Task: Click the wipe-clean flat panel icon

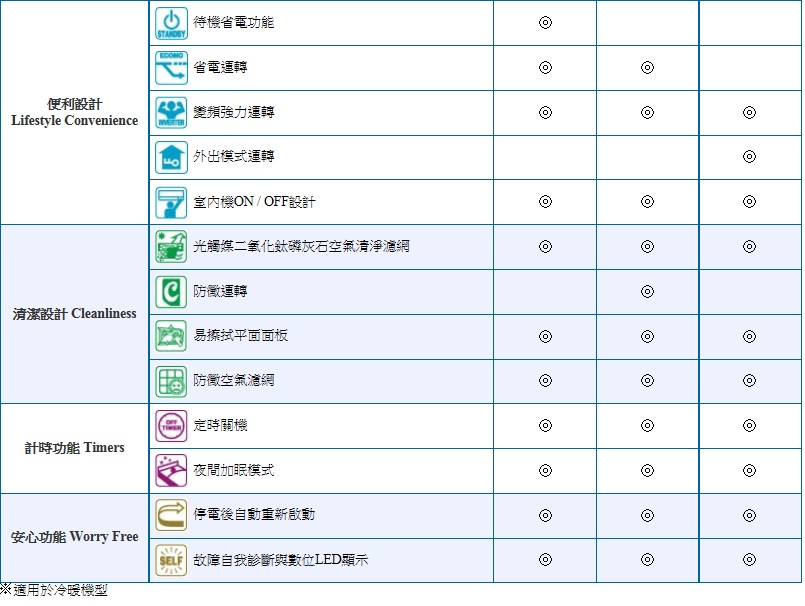Action: pos(171,336)
